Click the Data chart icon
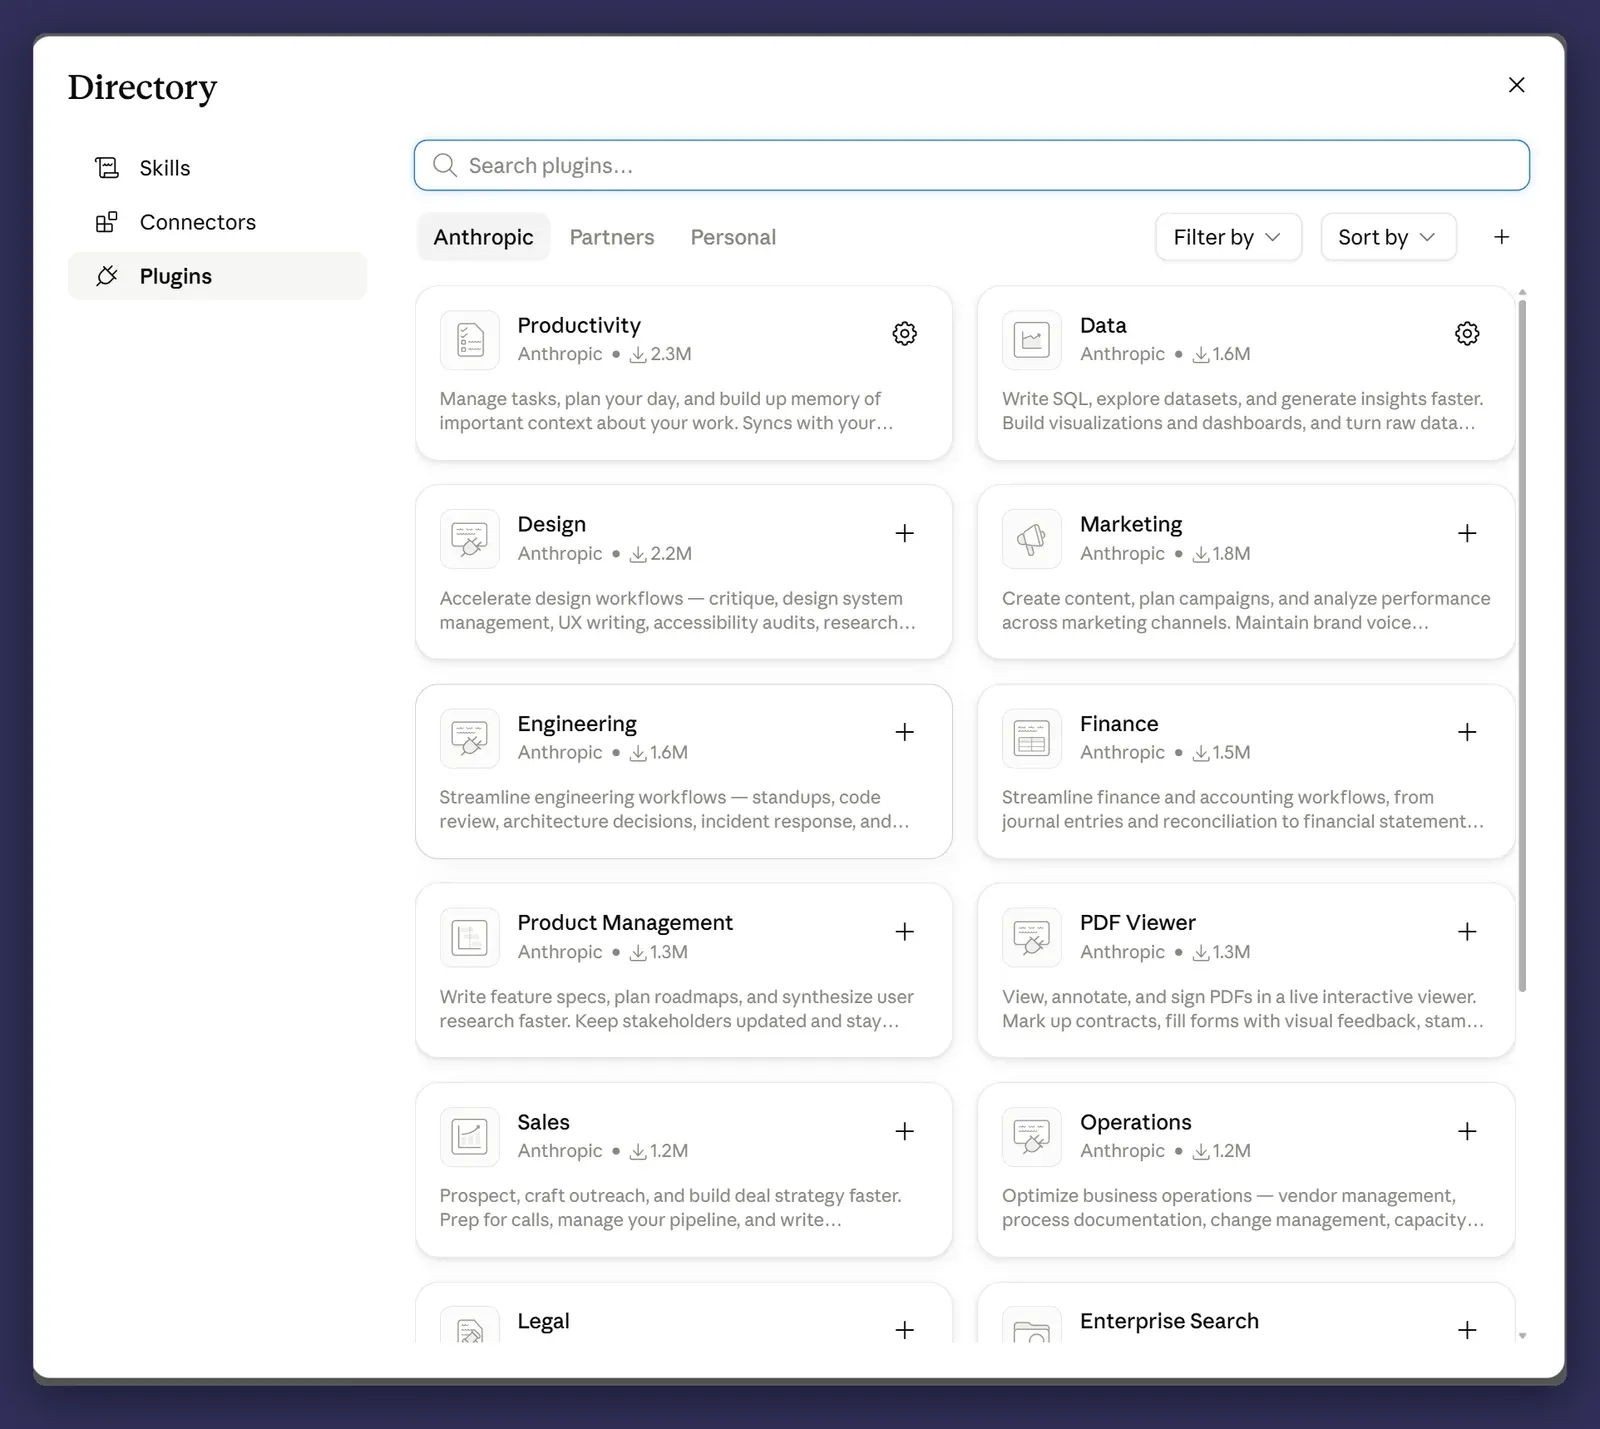The image size is (1600, 1429). pyautogui.click(x=1032, y=340)
